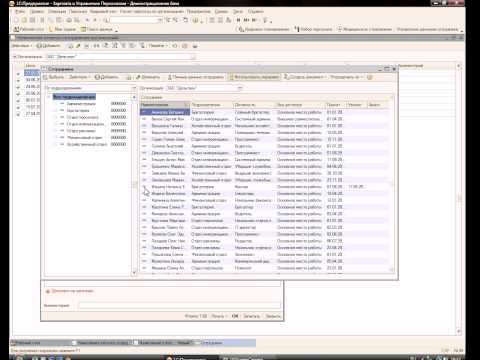Open Личные данные сотрудника button
Screen dimensions: 480x360
195,77
